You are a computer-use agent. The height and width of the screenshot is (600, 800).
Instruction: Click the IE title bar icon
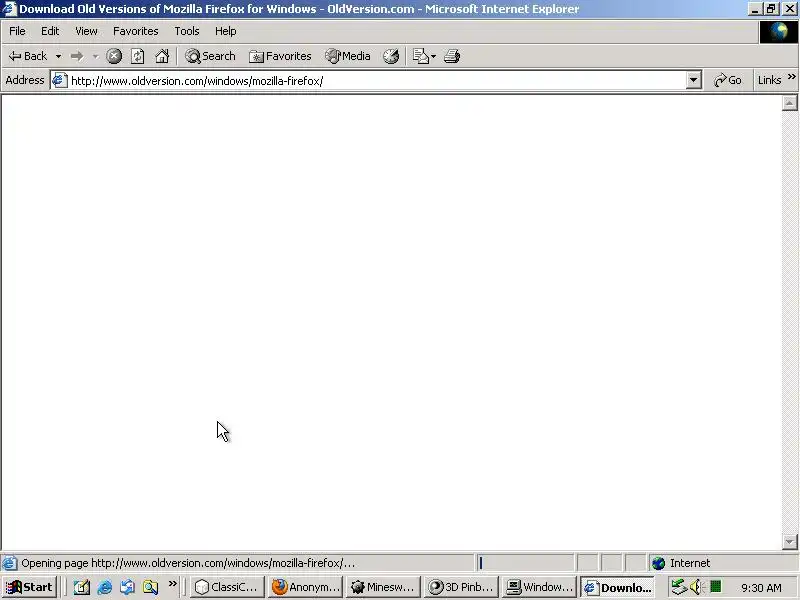click(x=9, y=9)
